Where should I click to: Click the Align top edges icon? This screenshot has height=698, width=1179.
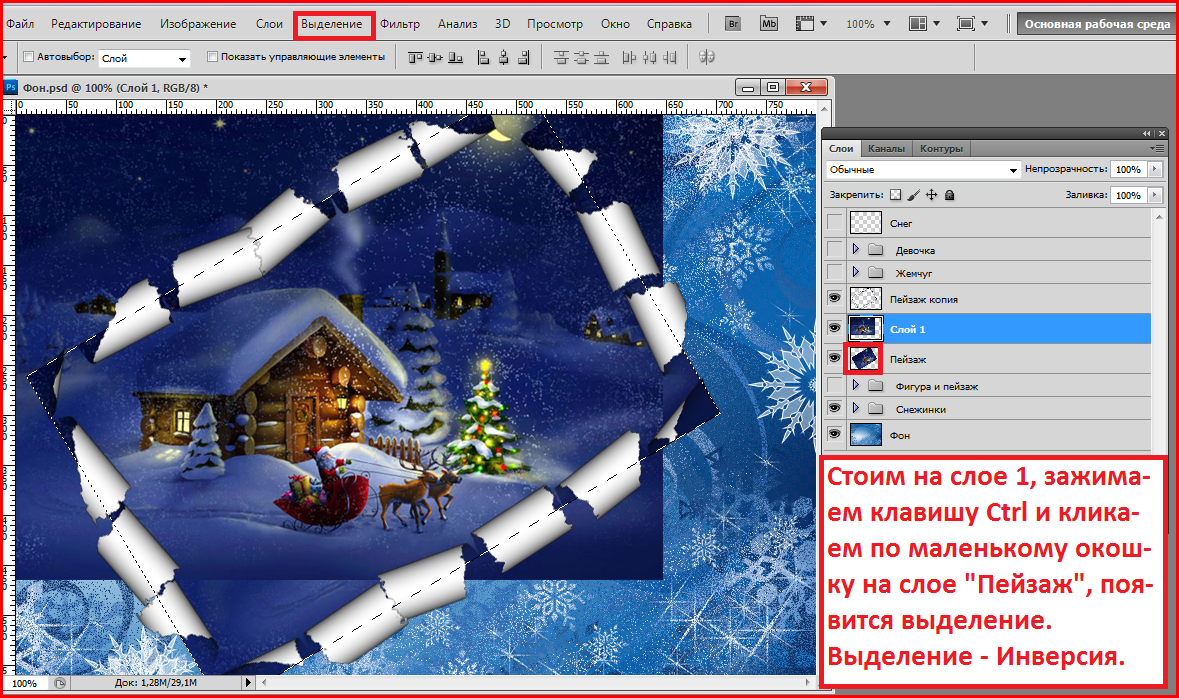(x=415, y=57)
